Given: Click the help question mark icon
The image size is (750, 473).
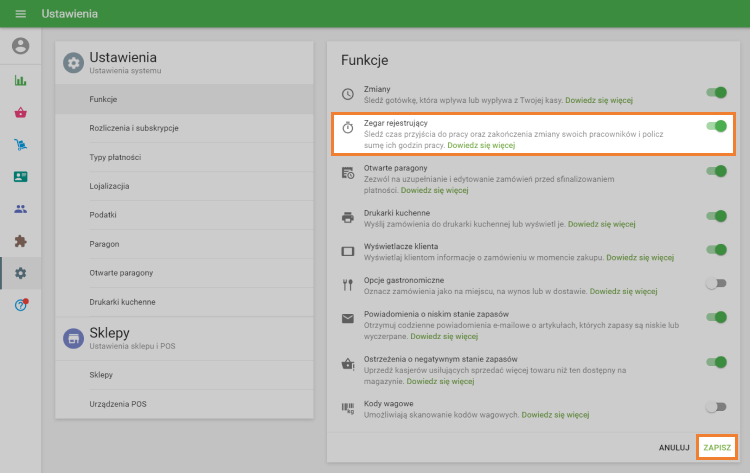Looking at the screenshot, I should pos(20,304).
